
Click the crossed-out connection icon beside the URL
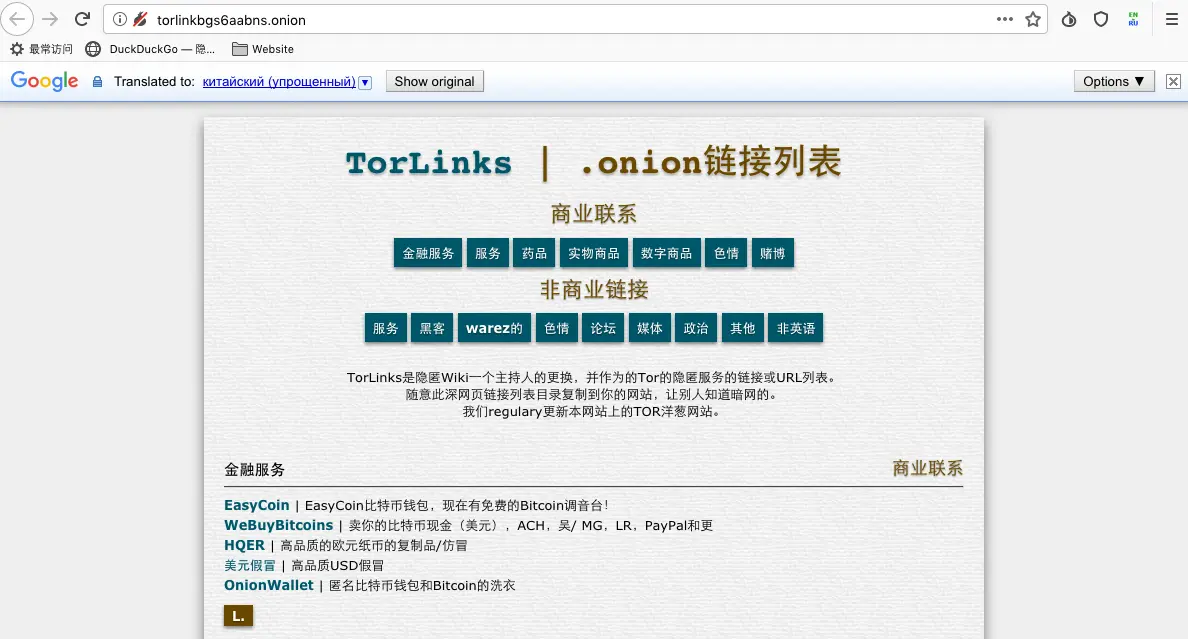[x=140, y=20]
